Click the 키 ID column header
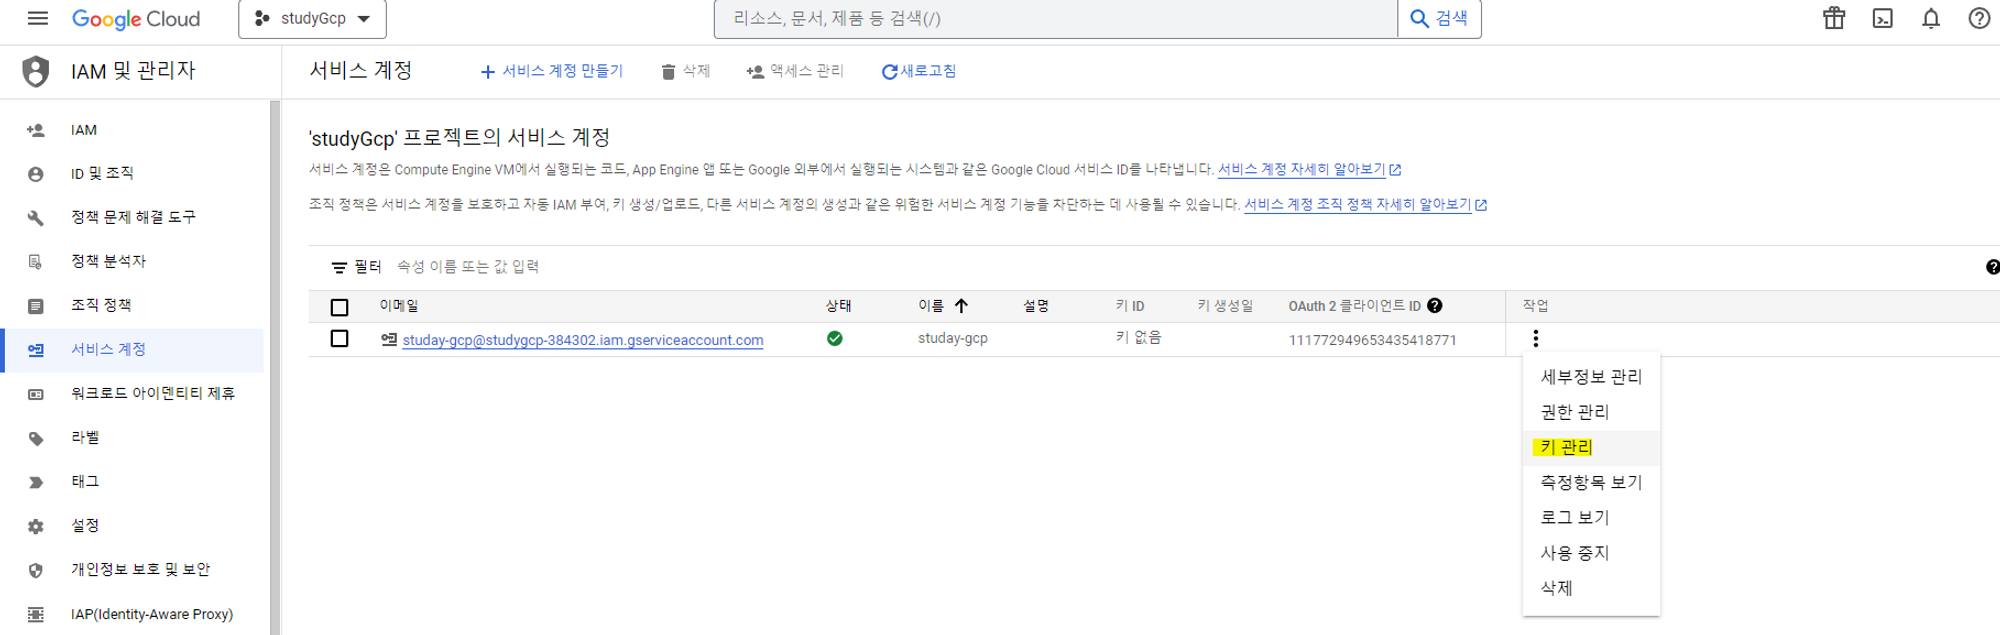The width and height of the screenshot is (2000, 635). pyautogui.click(x=1130, y=306)
